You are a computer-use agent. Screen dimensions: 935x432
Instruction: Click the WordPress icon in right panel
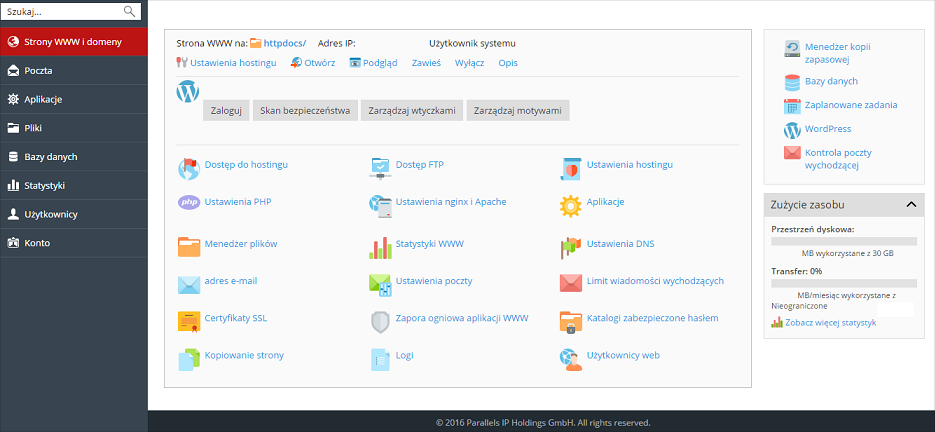[x=792, y=129]
